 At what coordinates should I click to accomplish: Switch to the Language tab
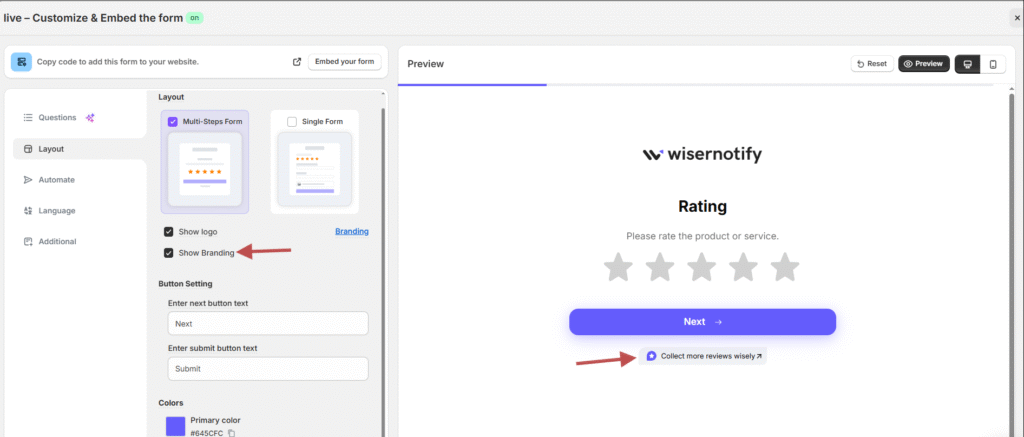pos(56,211)
